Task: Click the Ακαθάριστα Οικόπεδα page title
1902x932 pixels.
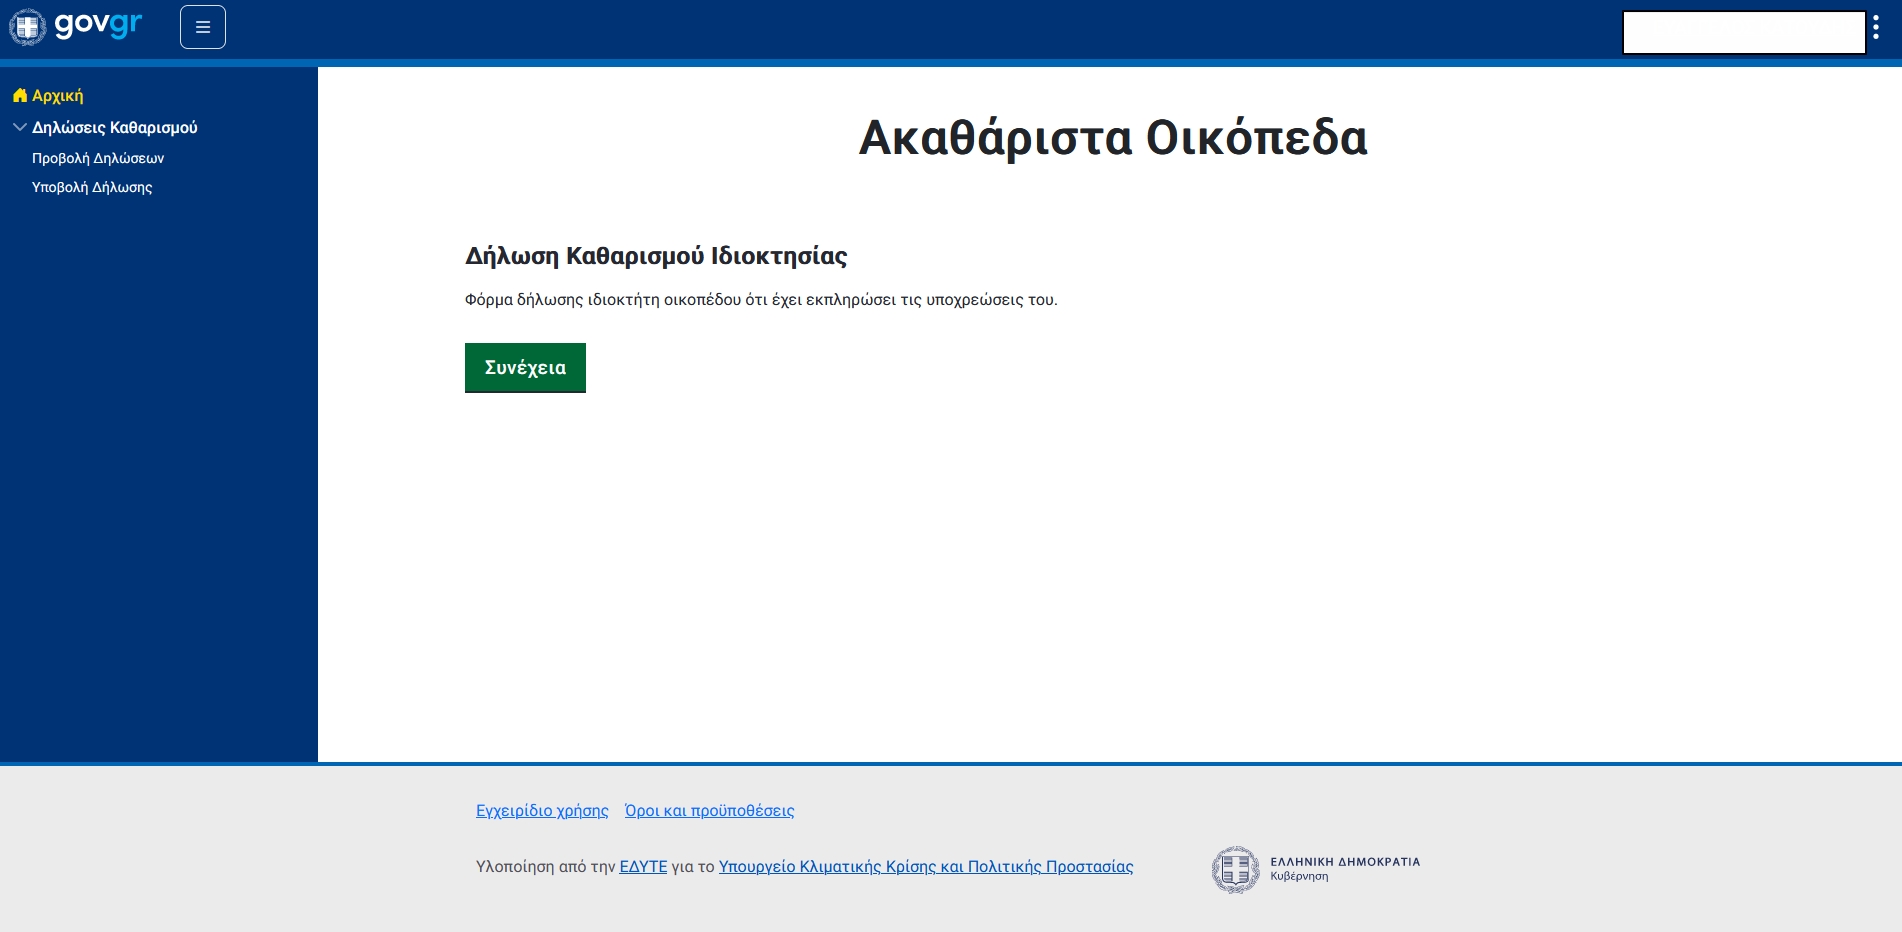Action: coord(1113,138)
